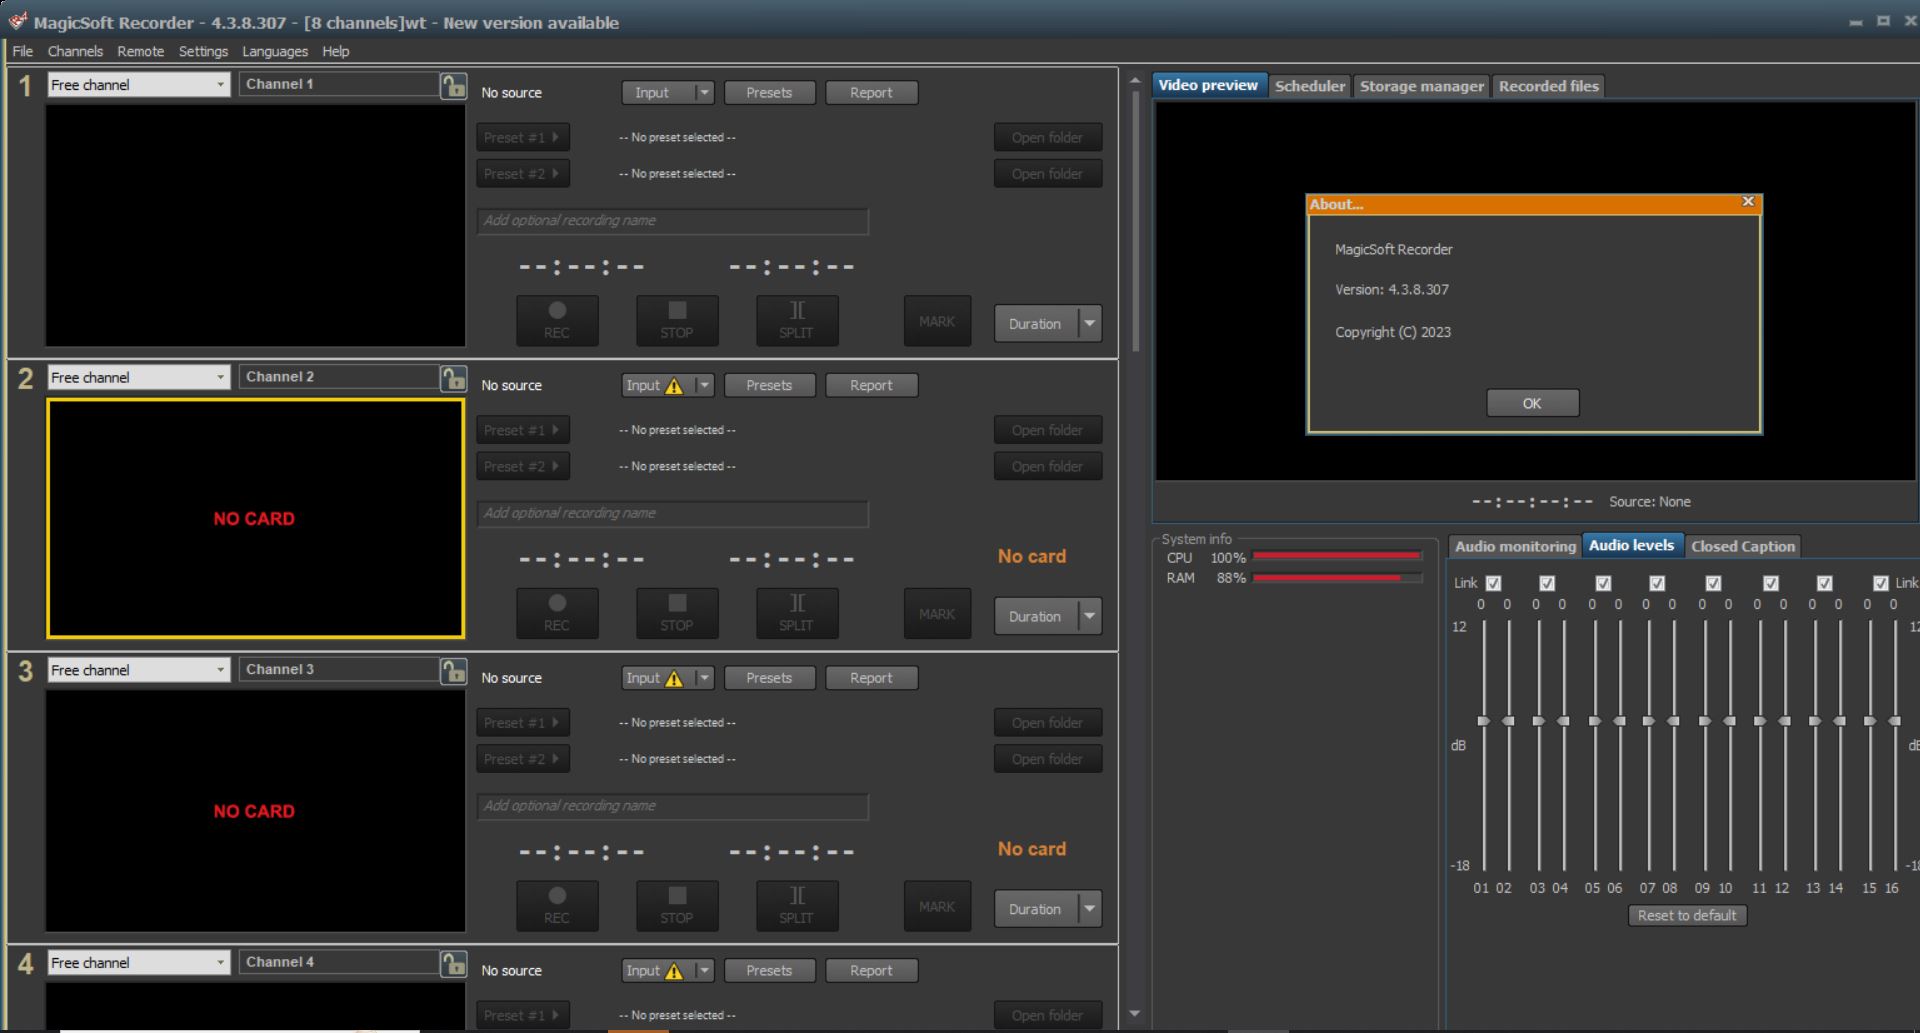The height and width of the screenshot is (1033, 1920).
Task: Toggle the lock icon for Channel 3
Action: [453, 671]
